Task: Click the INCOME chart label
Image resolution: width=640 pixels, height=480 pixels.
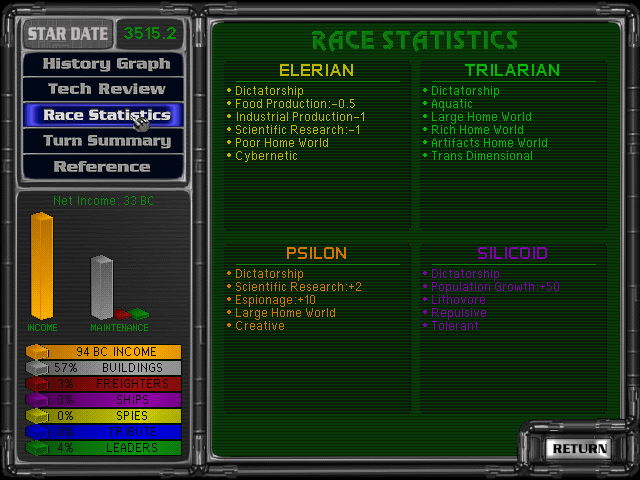Action: 42,328
